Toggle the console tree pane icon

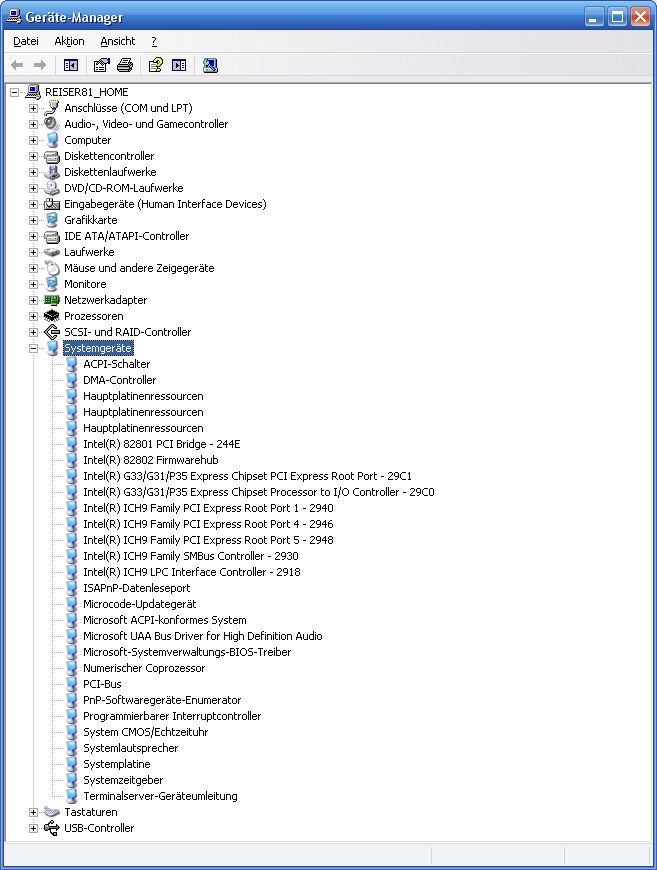tap(71, 65)
